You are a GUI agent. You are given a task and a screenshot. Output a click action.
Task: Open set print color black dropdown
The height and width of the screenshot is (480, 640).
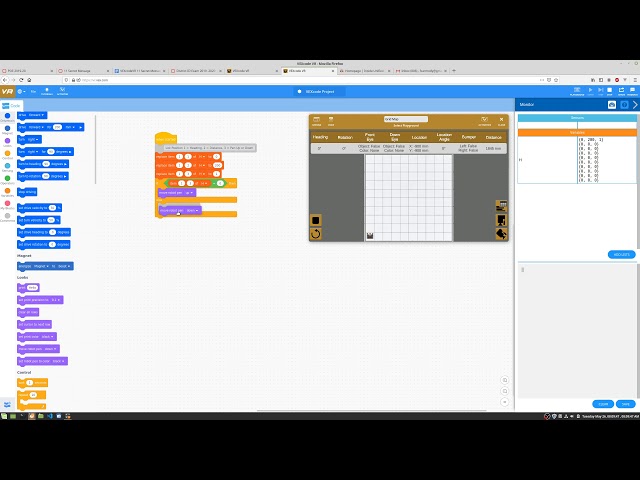(48, 337)
